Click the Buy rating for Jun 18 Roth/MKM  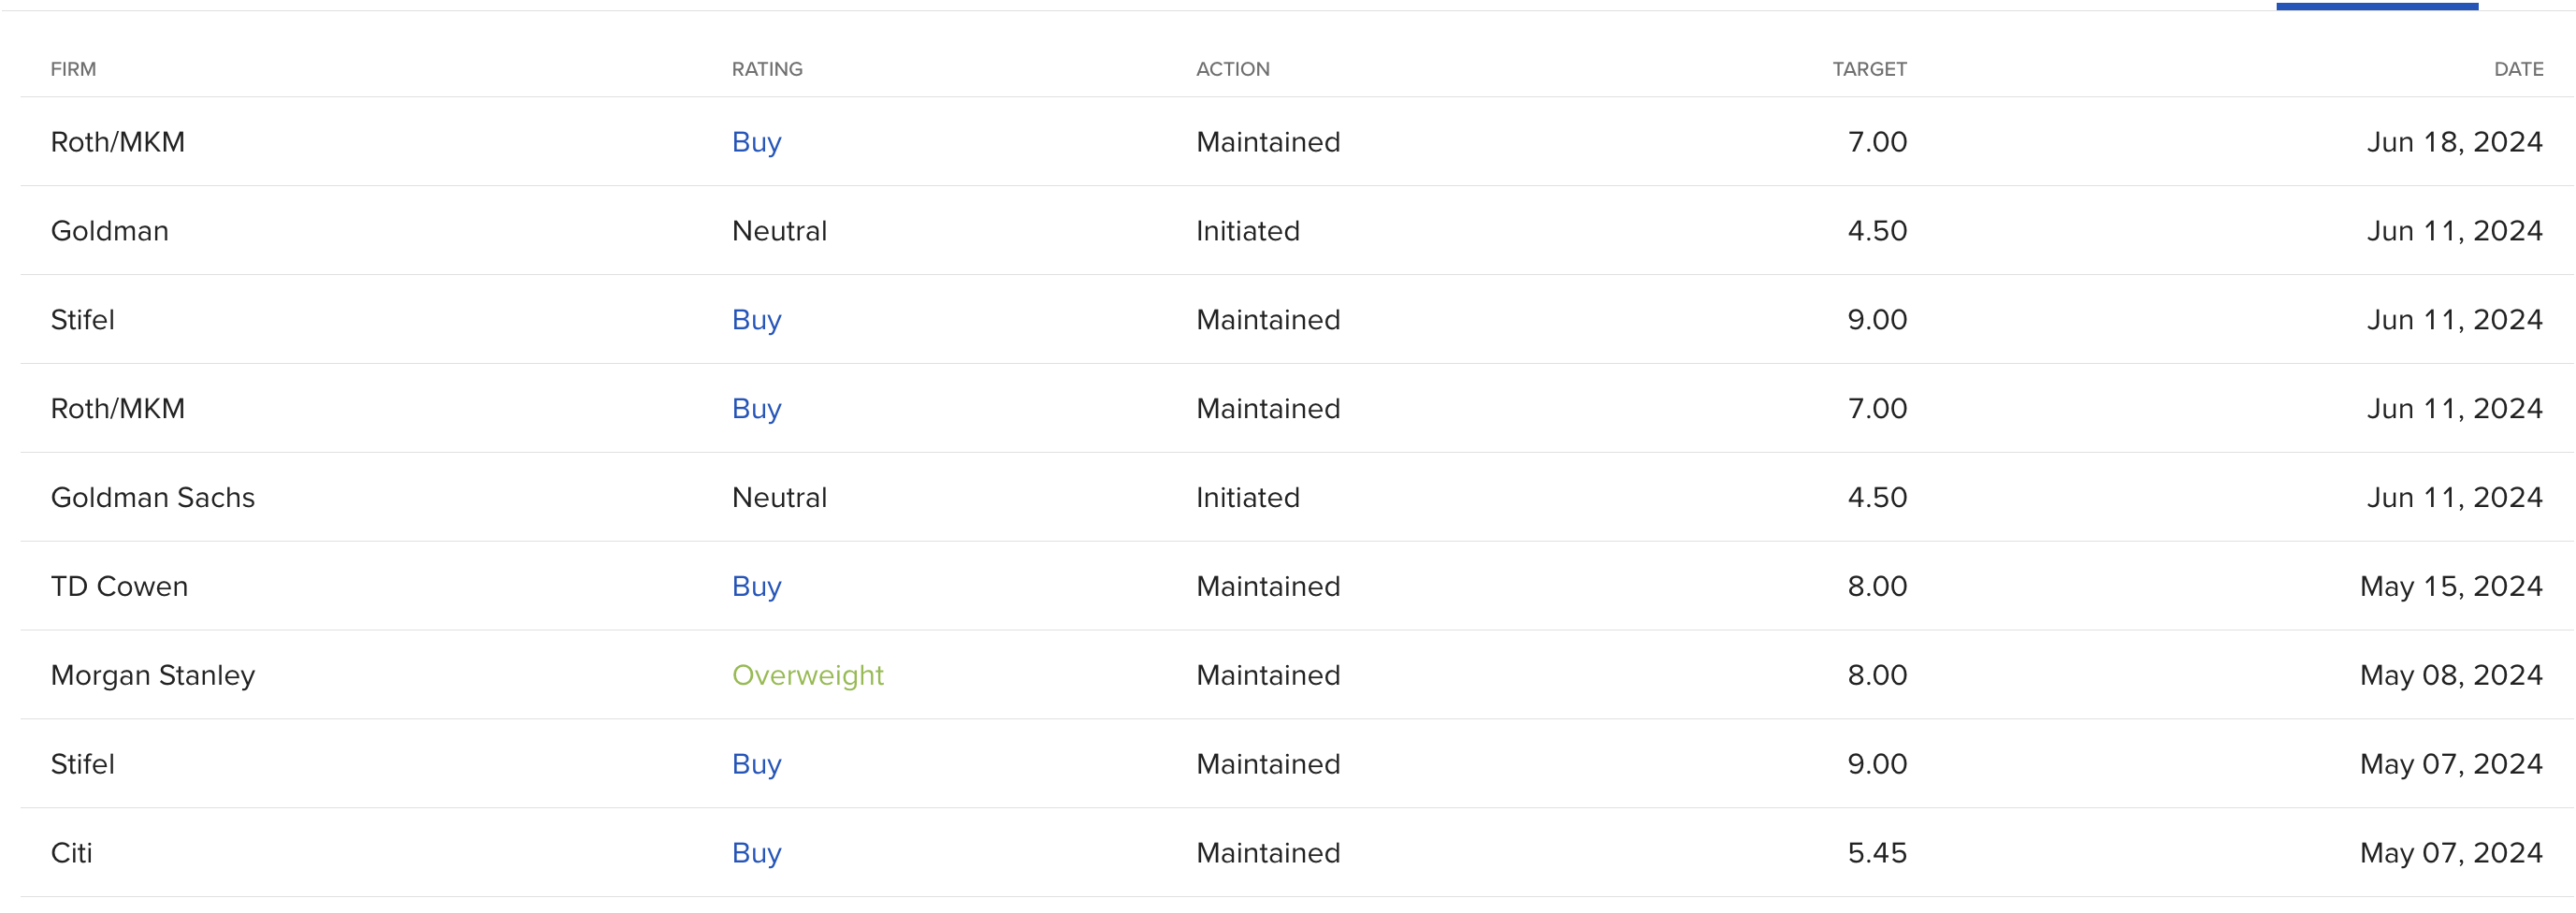tap(756, 142)
